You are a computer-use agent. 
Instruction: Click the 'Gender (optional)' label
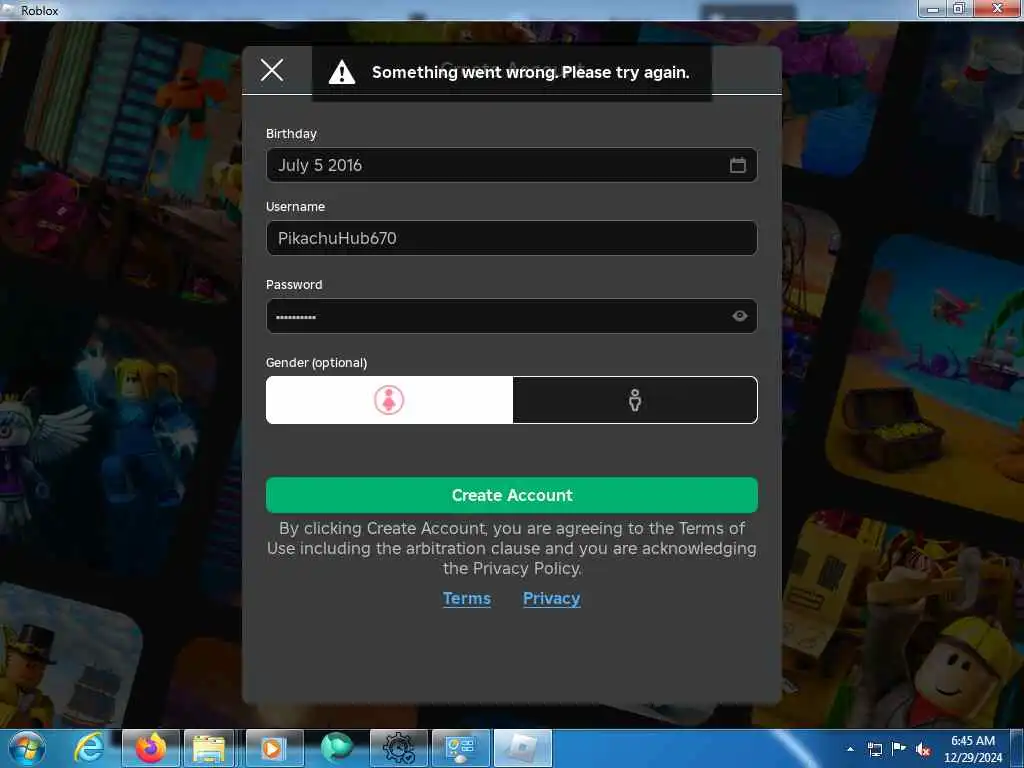[316, 362]
